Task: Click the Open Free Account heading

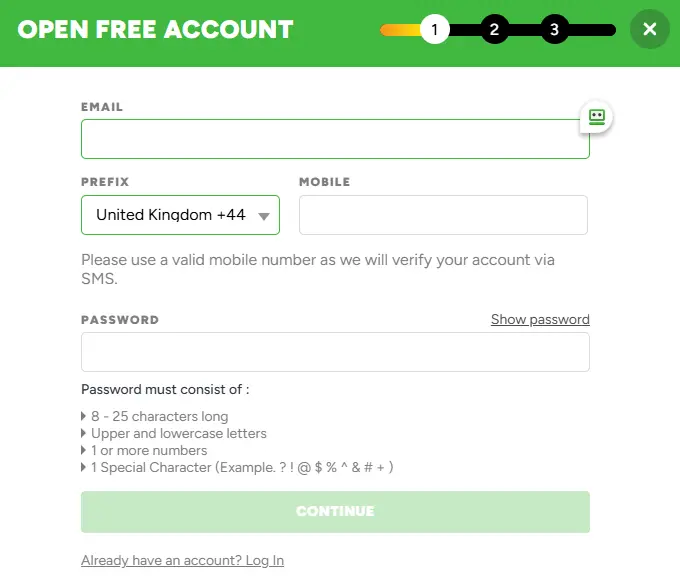Action: tap(156, 30)
